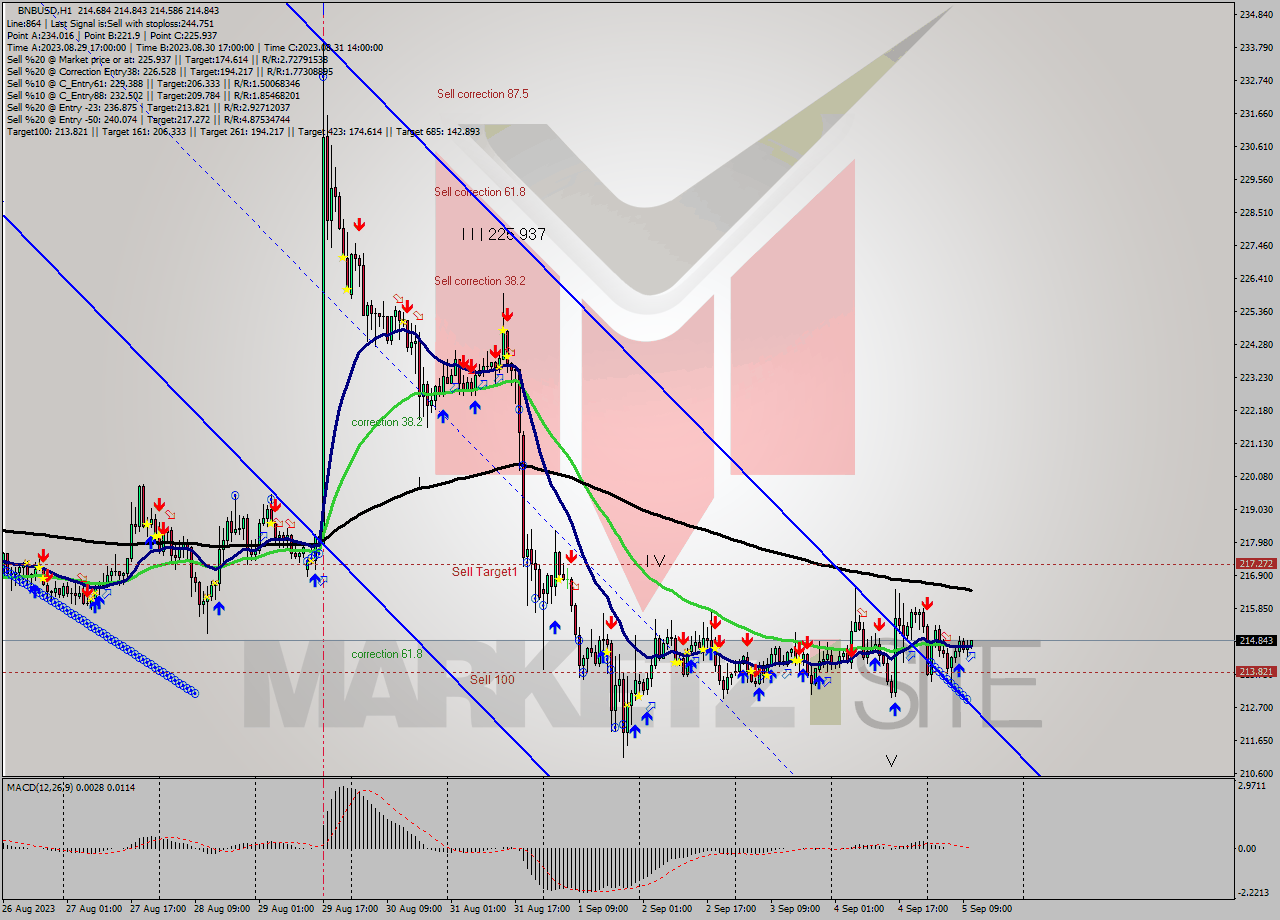The image size is (1280, 920).
Task: Click the '4 Sep 01:00' time axis label
Action: pos(859,909)
